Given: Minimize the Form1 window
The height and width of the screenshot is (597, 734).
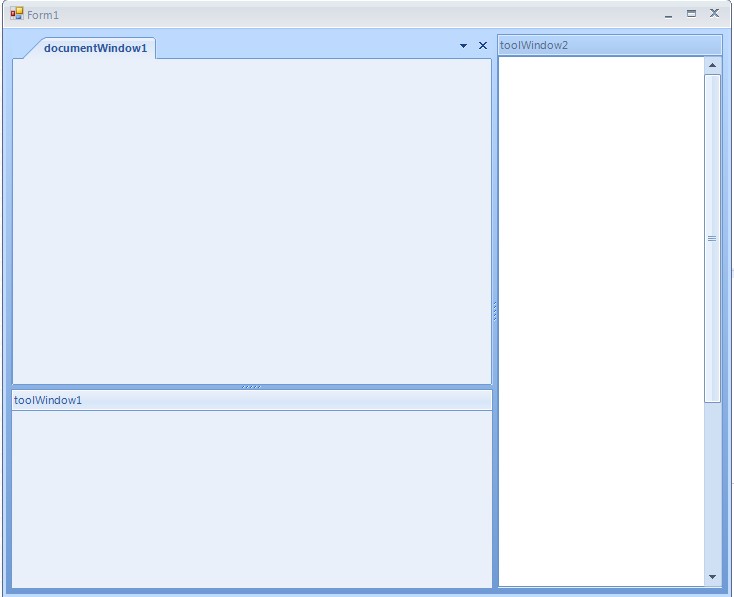Looking at the screenshot, I should click(668, 15).
